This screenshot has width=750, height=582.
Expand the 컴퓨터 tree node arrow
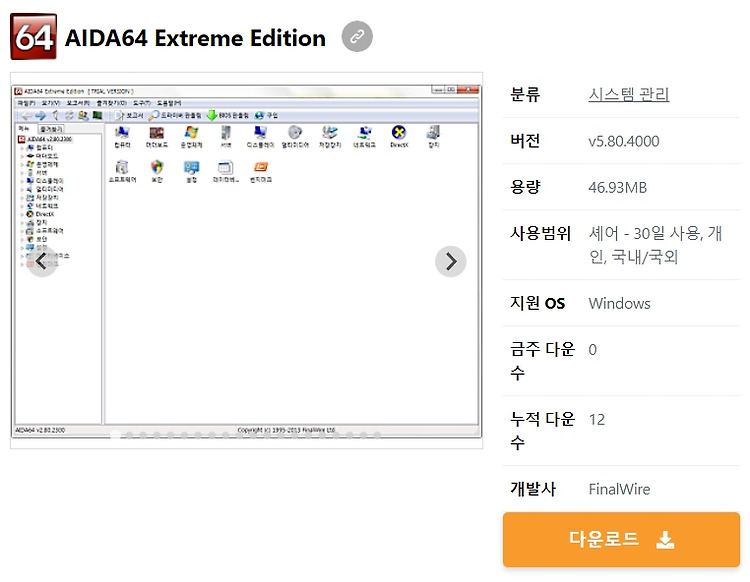click(22, 148)
